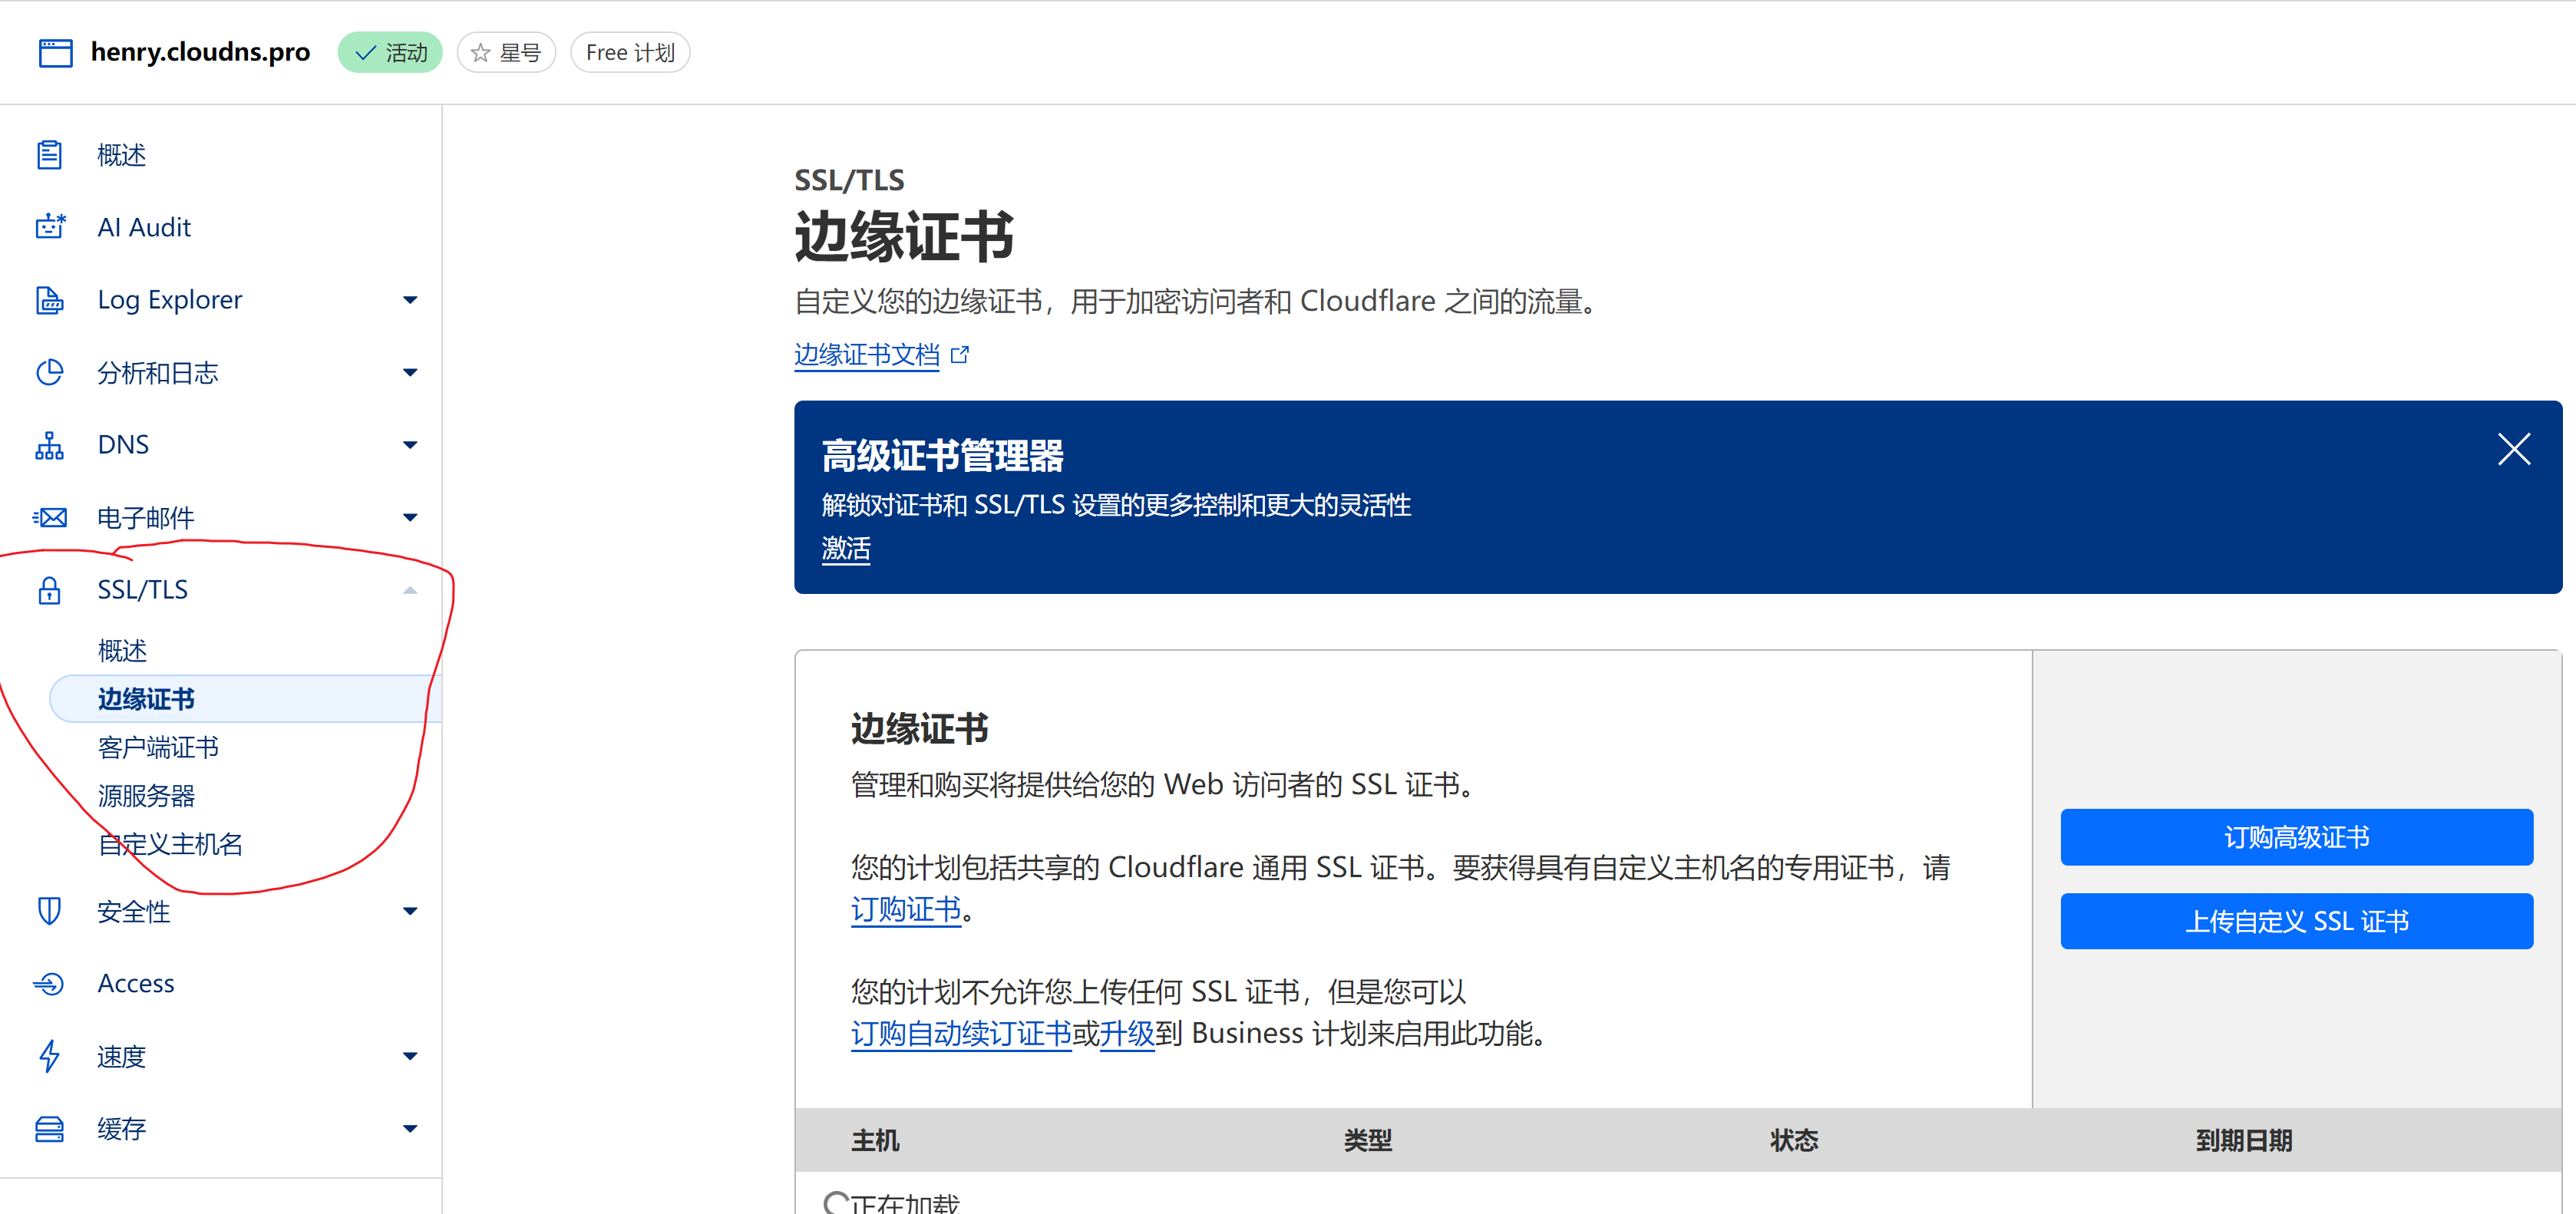2576x1214 pixels.
Task: Collapse the SSL/TLS section chevron
Action: (409, 590)
